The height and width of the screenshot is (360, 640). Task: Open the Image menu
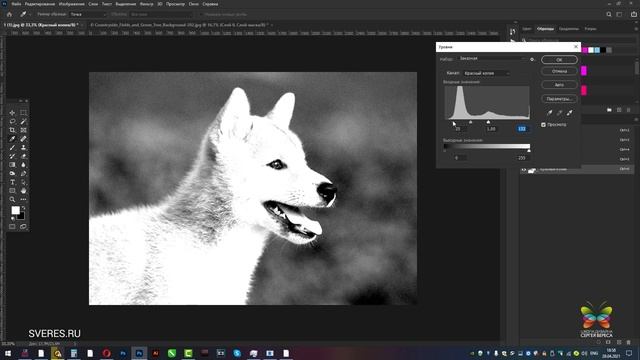coord(71,4)
